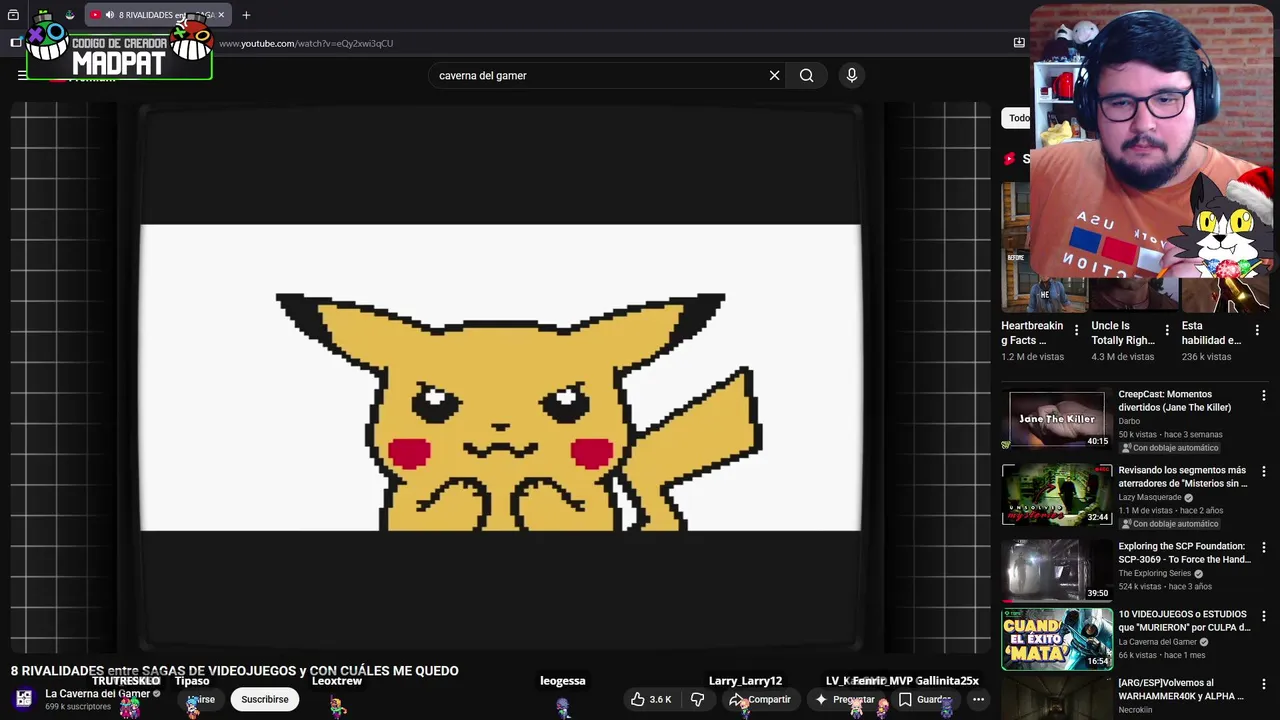Click the magnifying glass search button

(806, 75)
